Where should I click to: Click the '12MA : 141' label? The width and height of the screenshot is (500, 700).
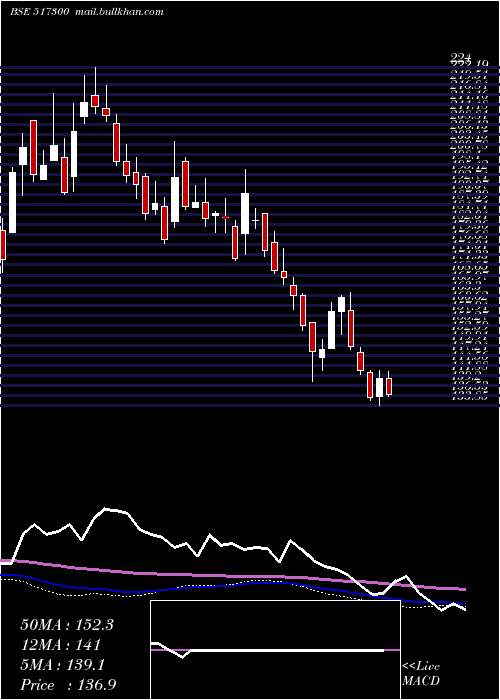point(60,645)
